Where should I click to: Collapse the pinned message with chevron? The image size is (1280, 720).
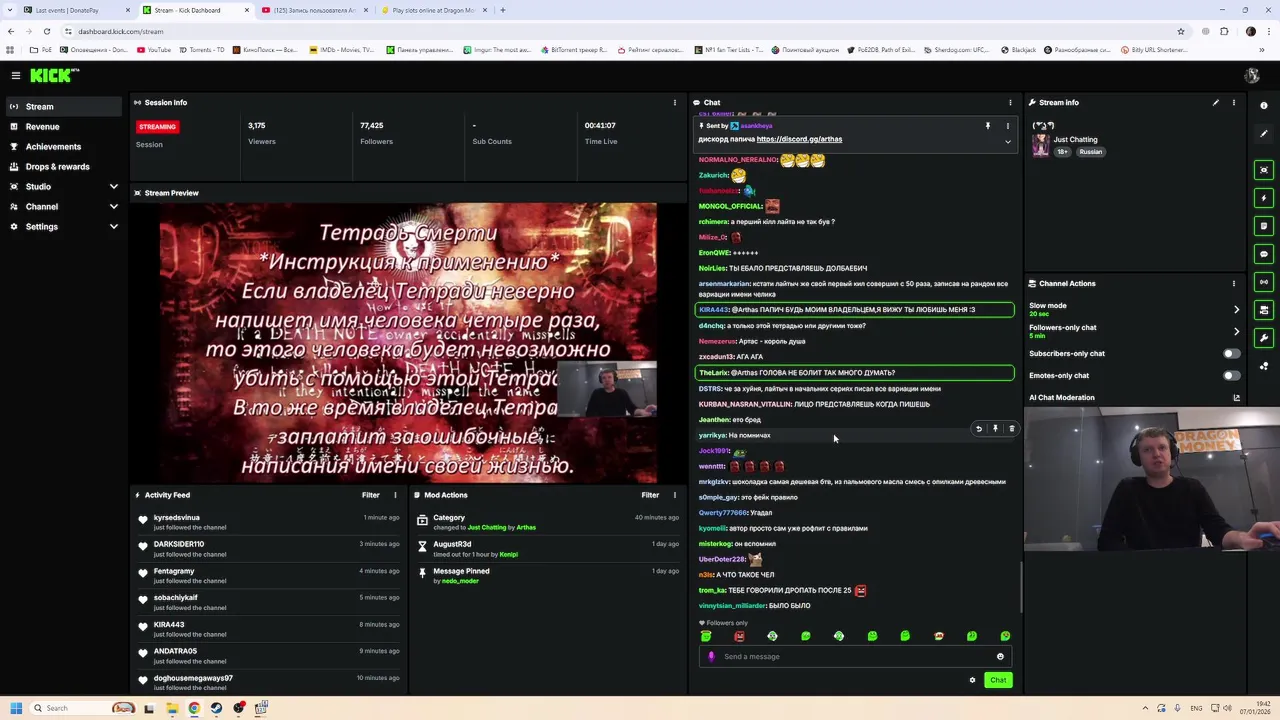tap(1008, 142)
